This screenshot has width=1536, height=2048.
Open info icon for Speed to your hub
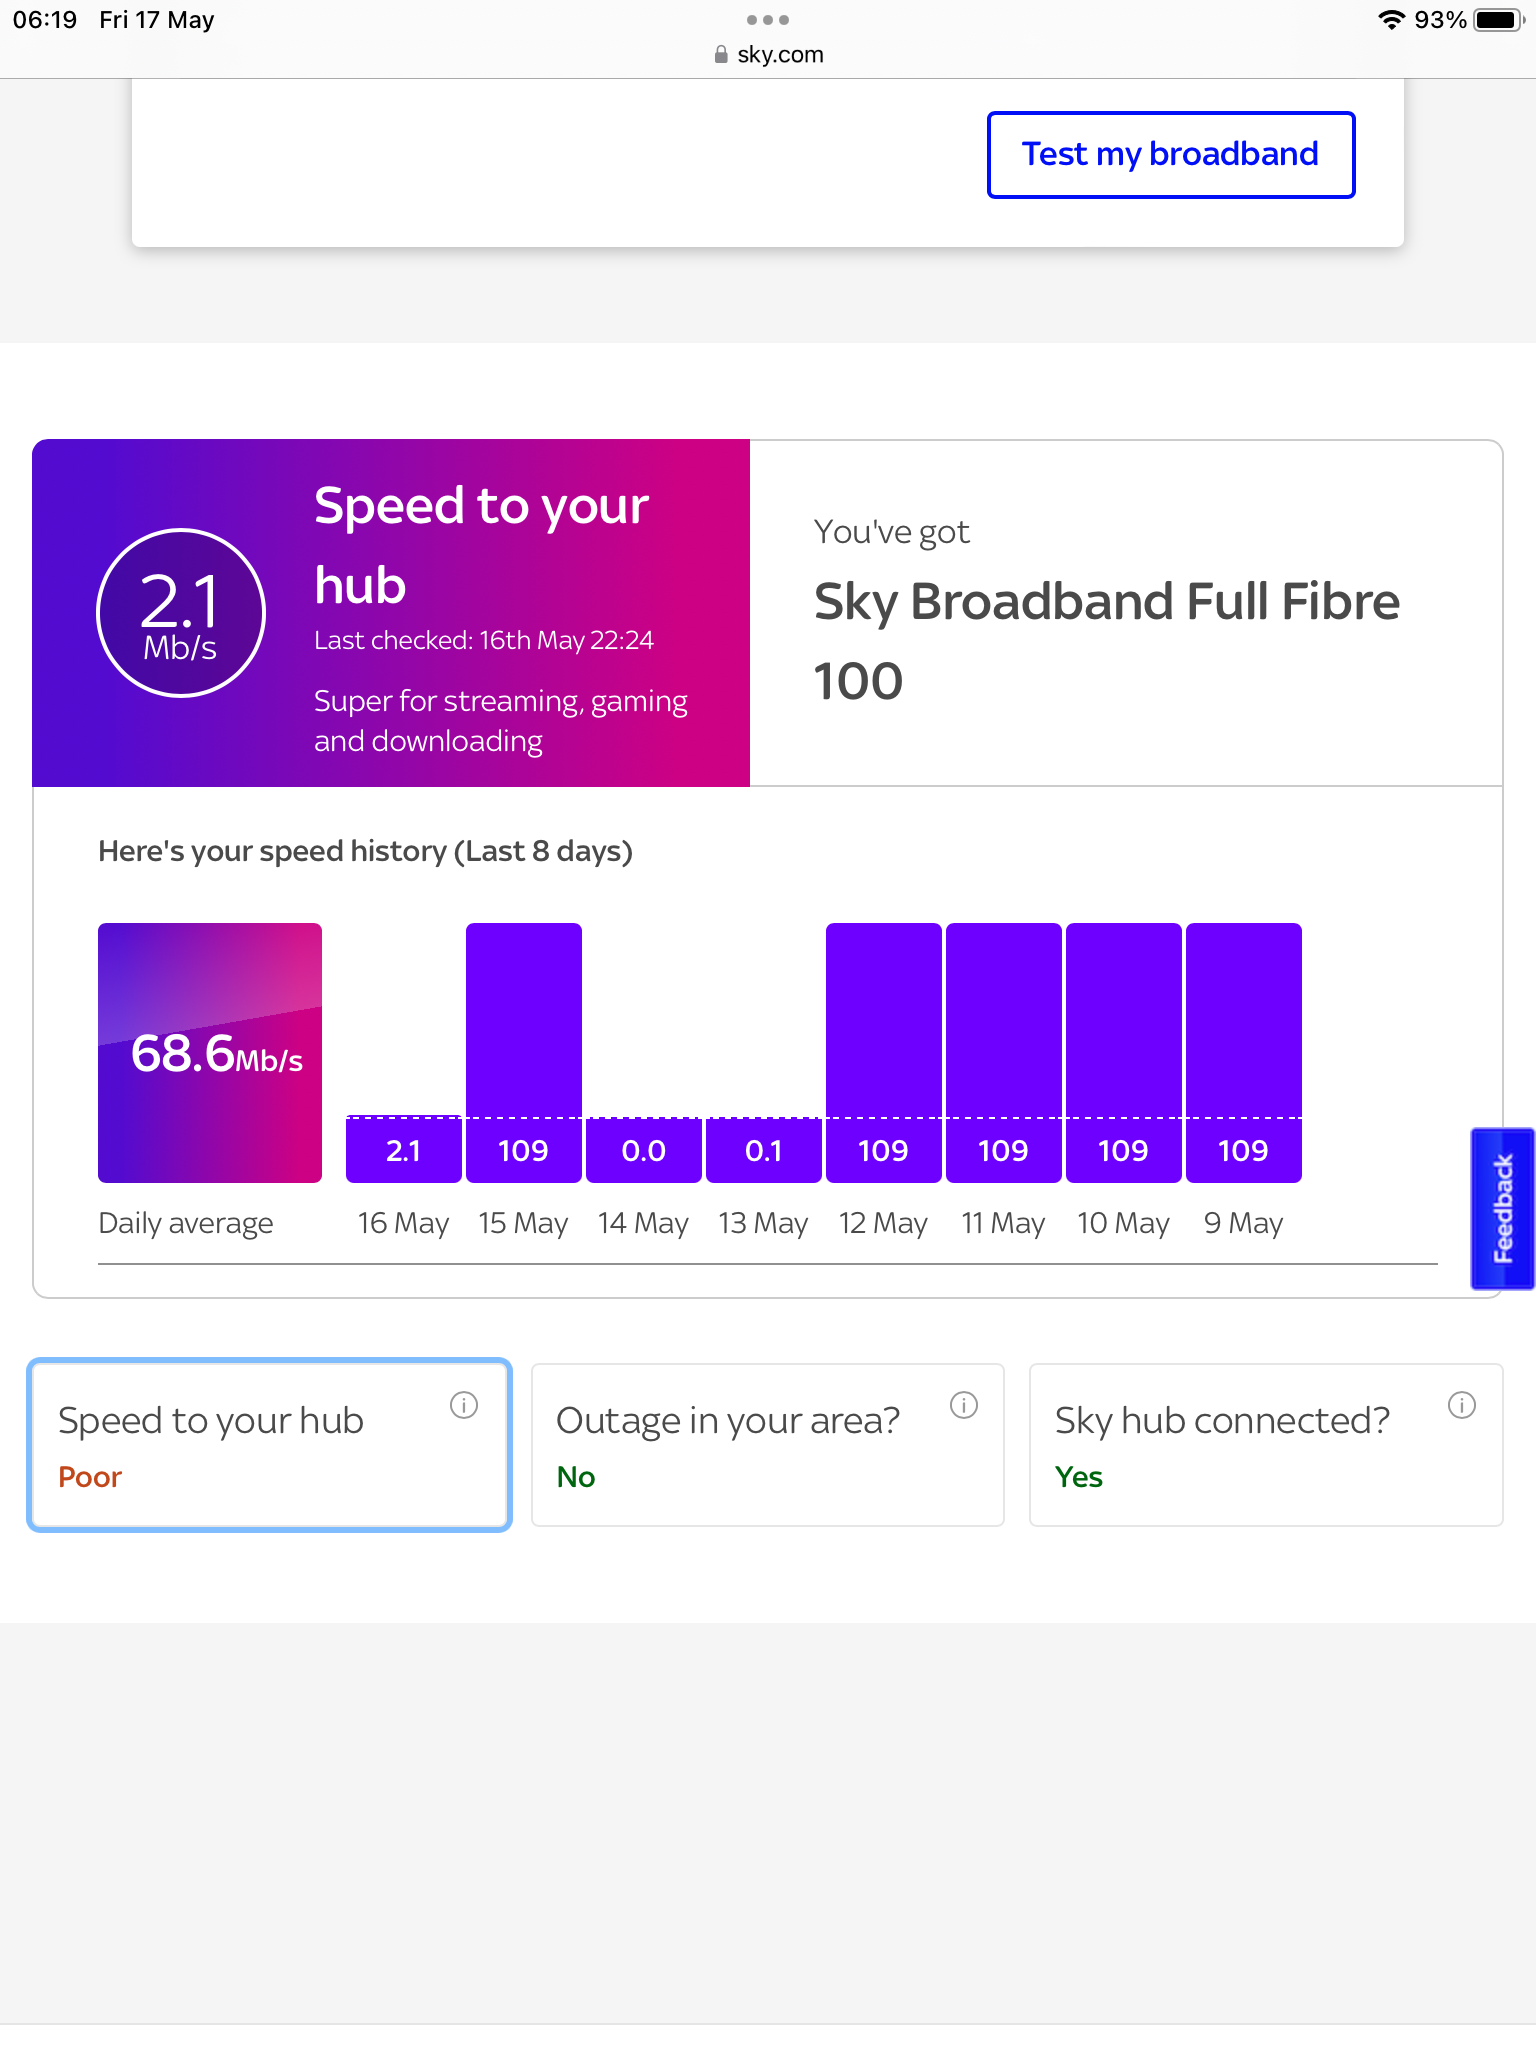(x=464, y=1405)
